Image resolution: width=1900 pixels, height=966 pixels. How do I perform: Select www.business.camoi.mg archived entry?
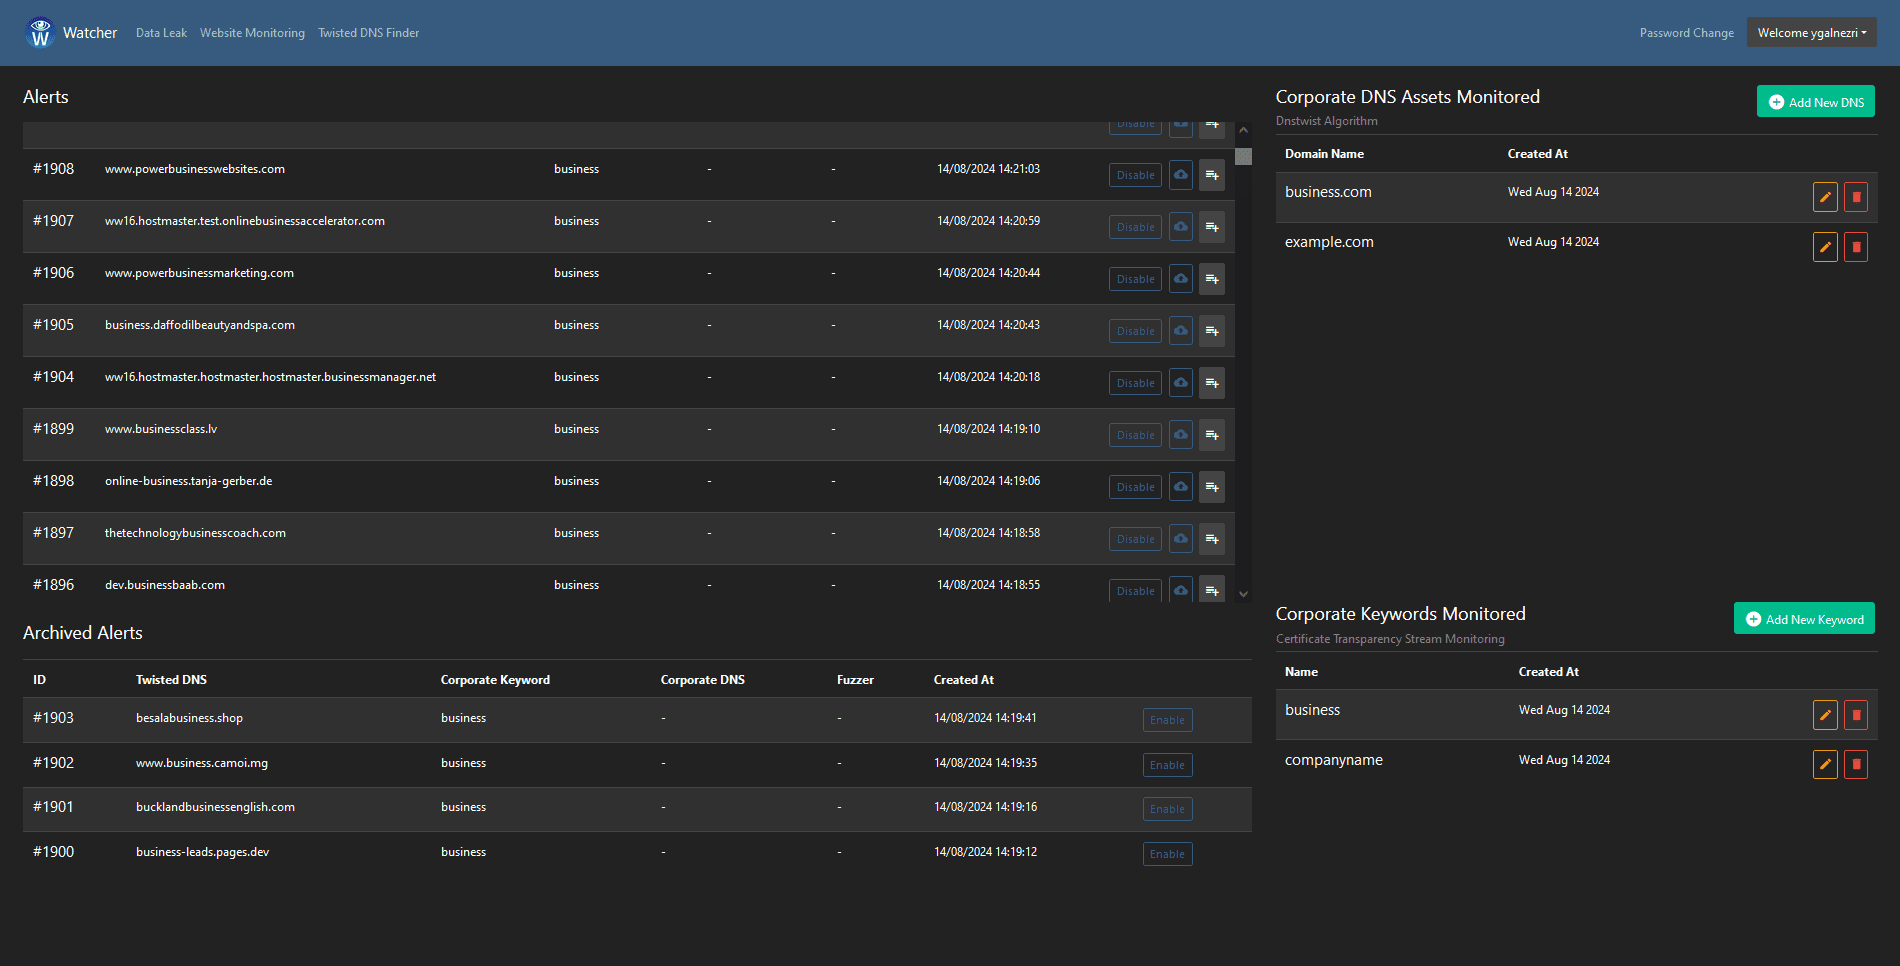[x=202, y=763]
